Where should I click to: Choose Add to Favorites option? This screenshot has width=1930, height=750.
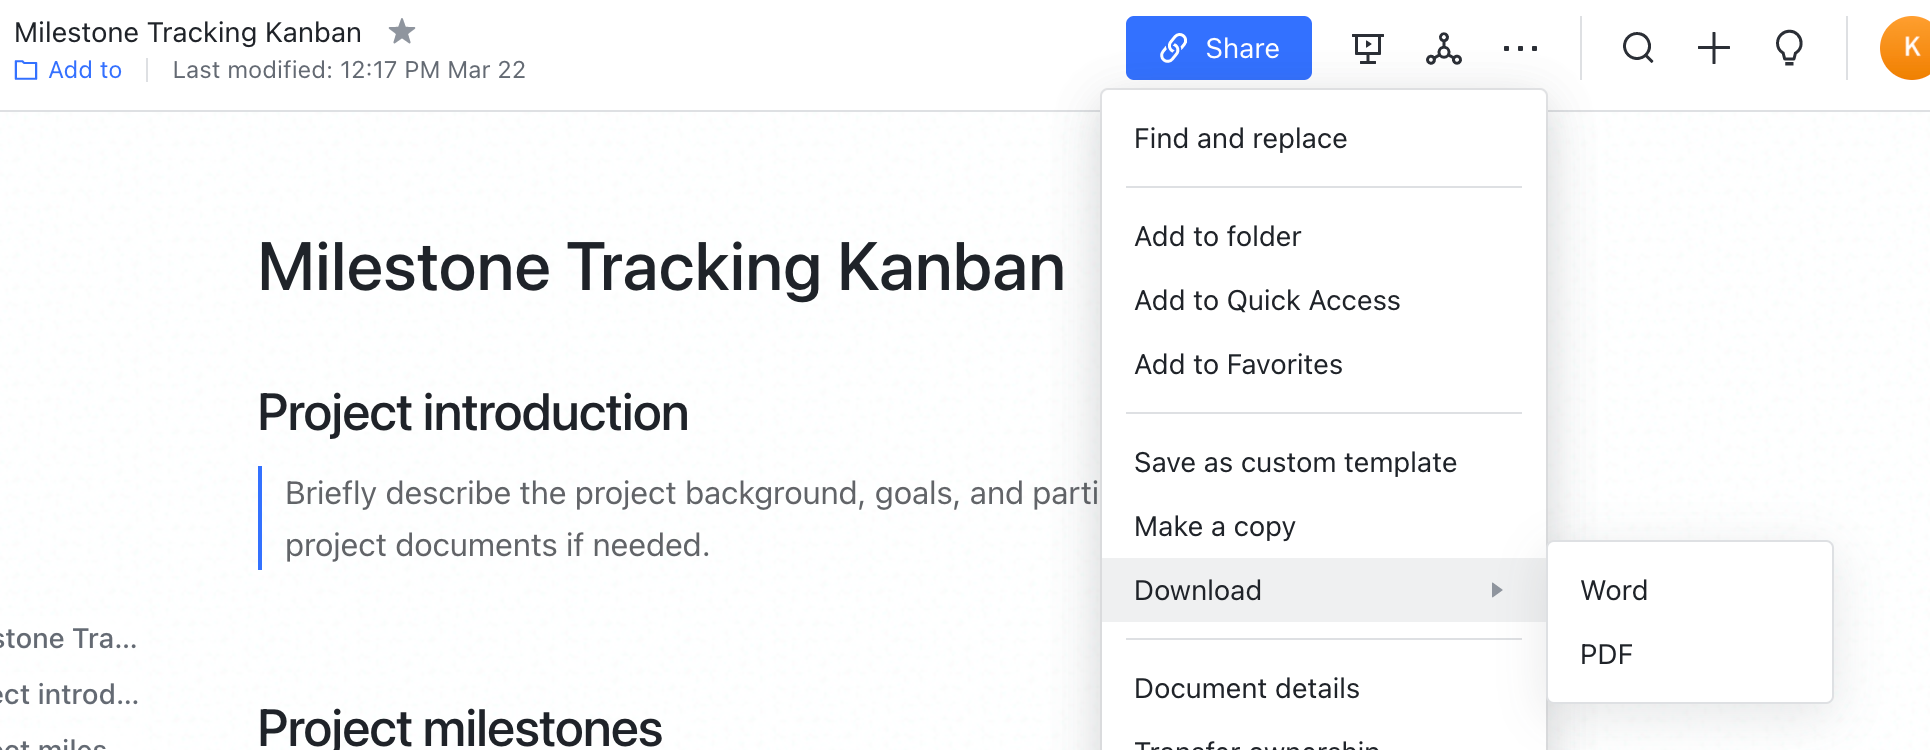[x=1238, y=364]
